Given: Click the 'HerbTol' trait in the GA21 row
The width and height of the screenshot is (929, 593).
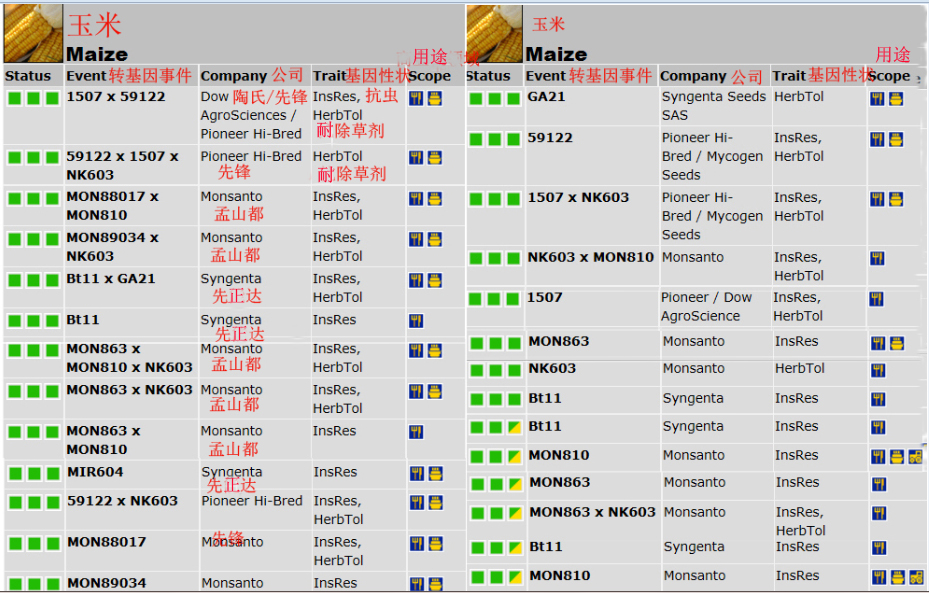Looking at the screenshot, I should tap(799, 97).
